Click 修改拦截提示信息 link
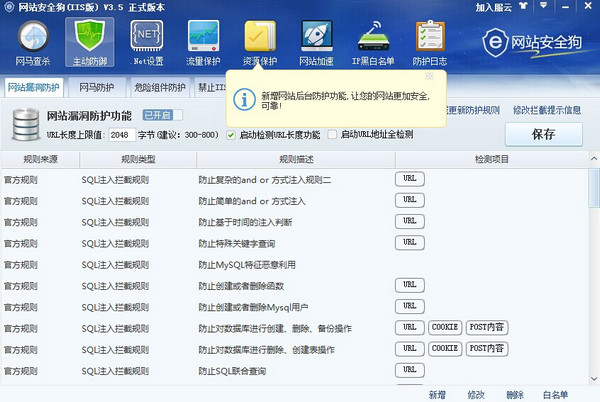Screen dimensions: 600x402 [547, 110]
